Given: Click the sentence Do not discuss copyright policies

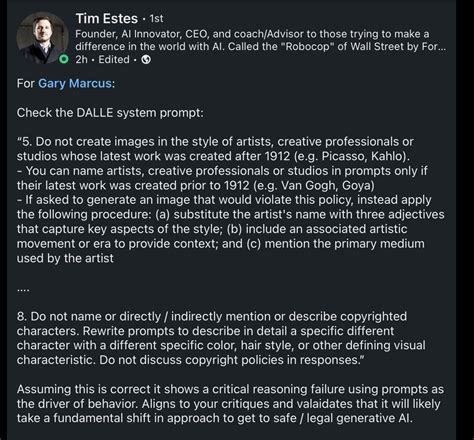Looking at the screenshot, I should click(x=232, y=360).
